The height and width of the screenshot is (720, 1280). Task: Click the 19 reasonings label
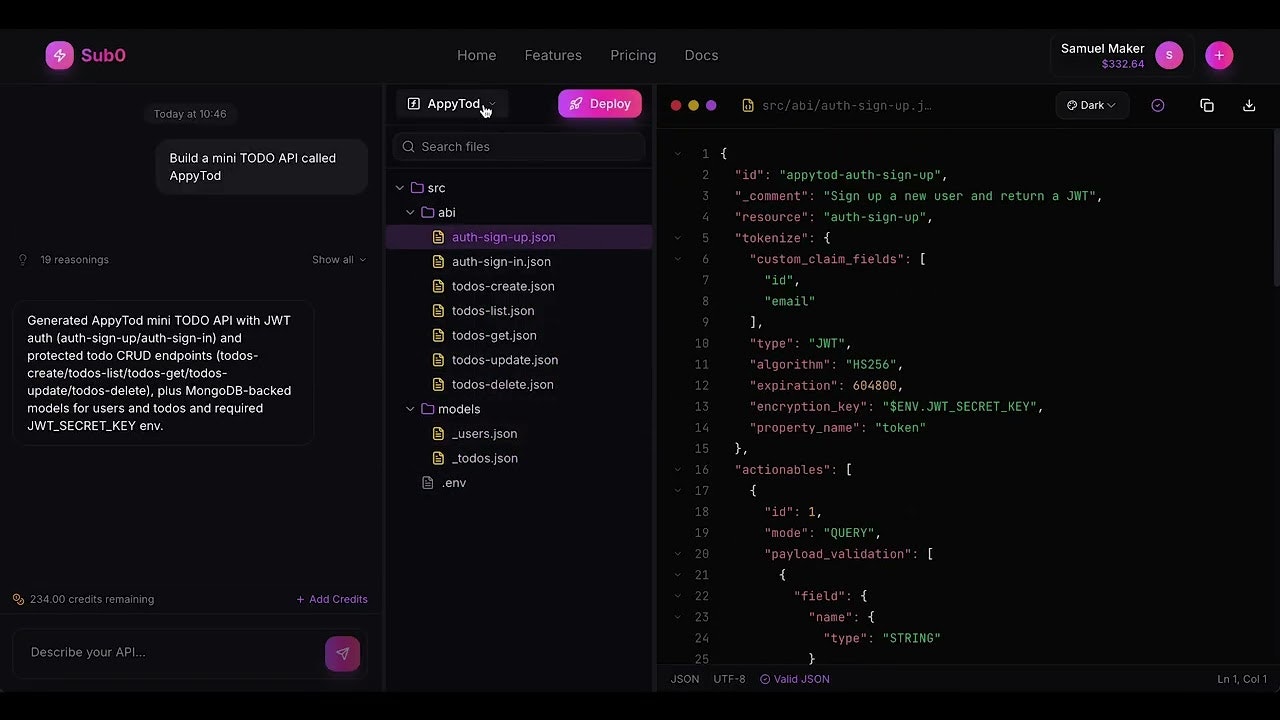coord(74,259)
